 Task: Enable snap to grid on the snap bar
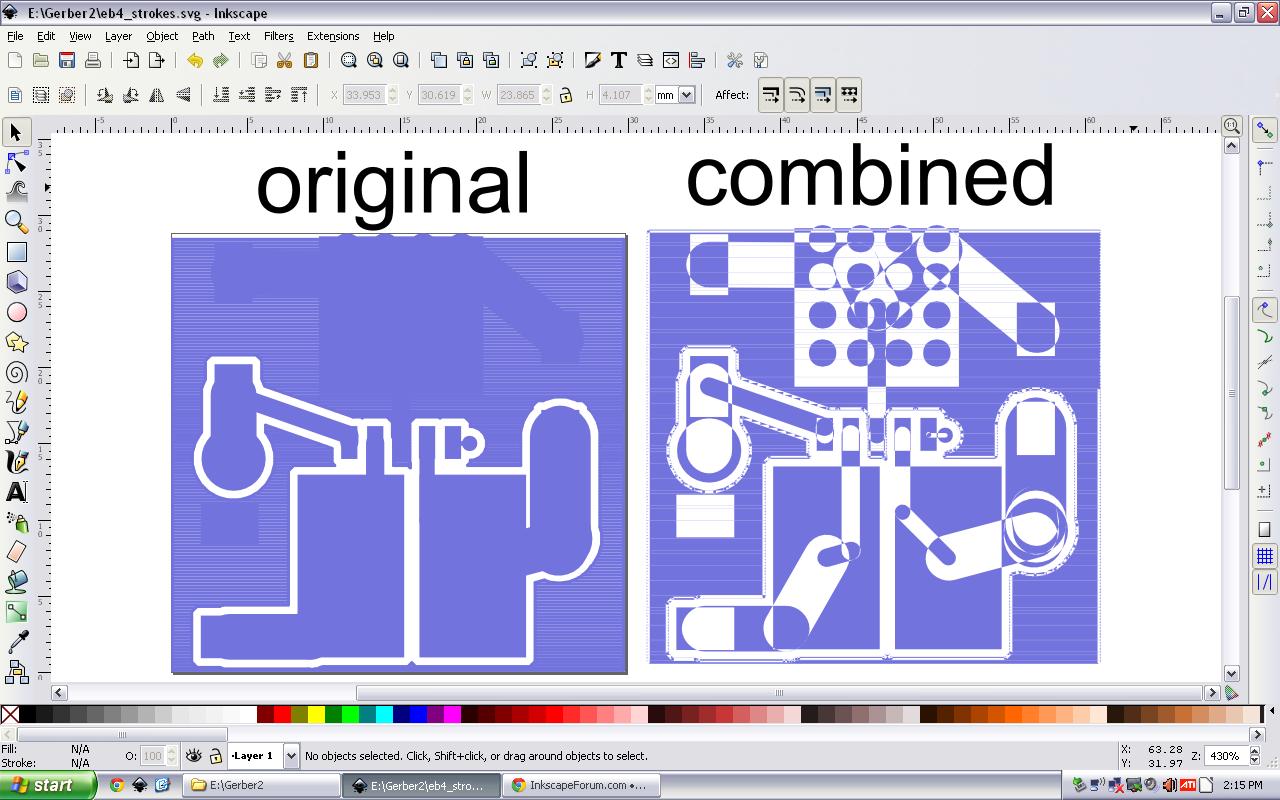[1262, 557]
